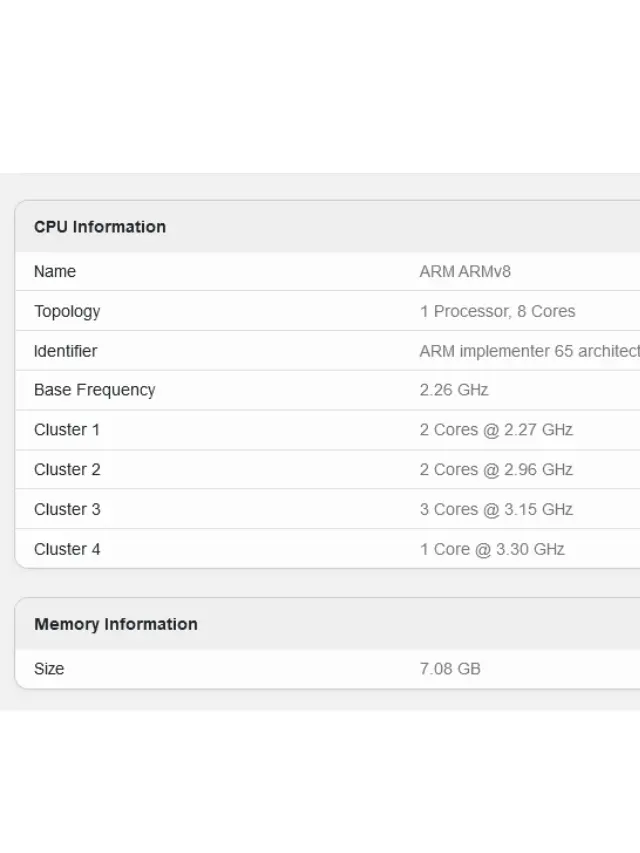Click the ARM implementer 65 identifier value
640x853 pixels.
(x=530, y=351)
